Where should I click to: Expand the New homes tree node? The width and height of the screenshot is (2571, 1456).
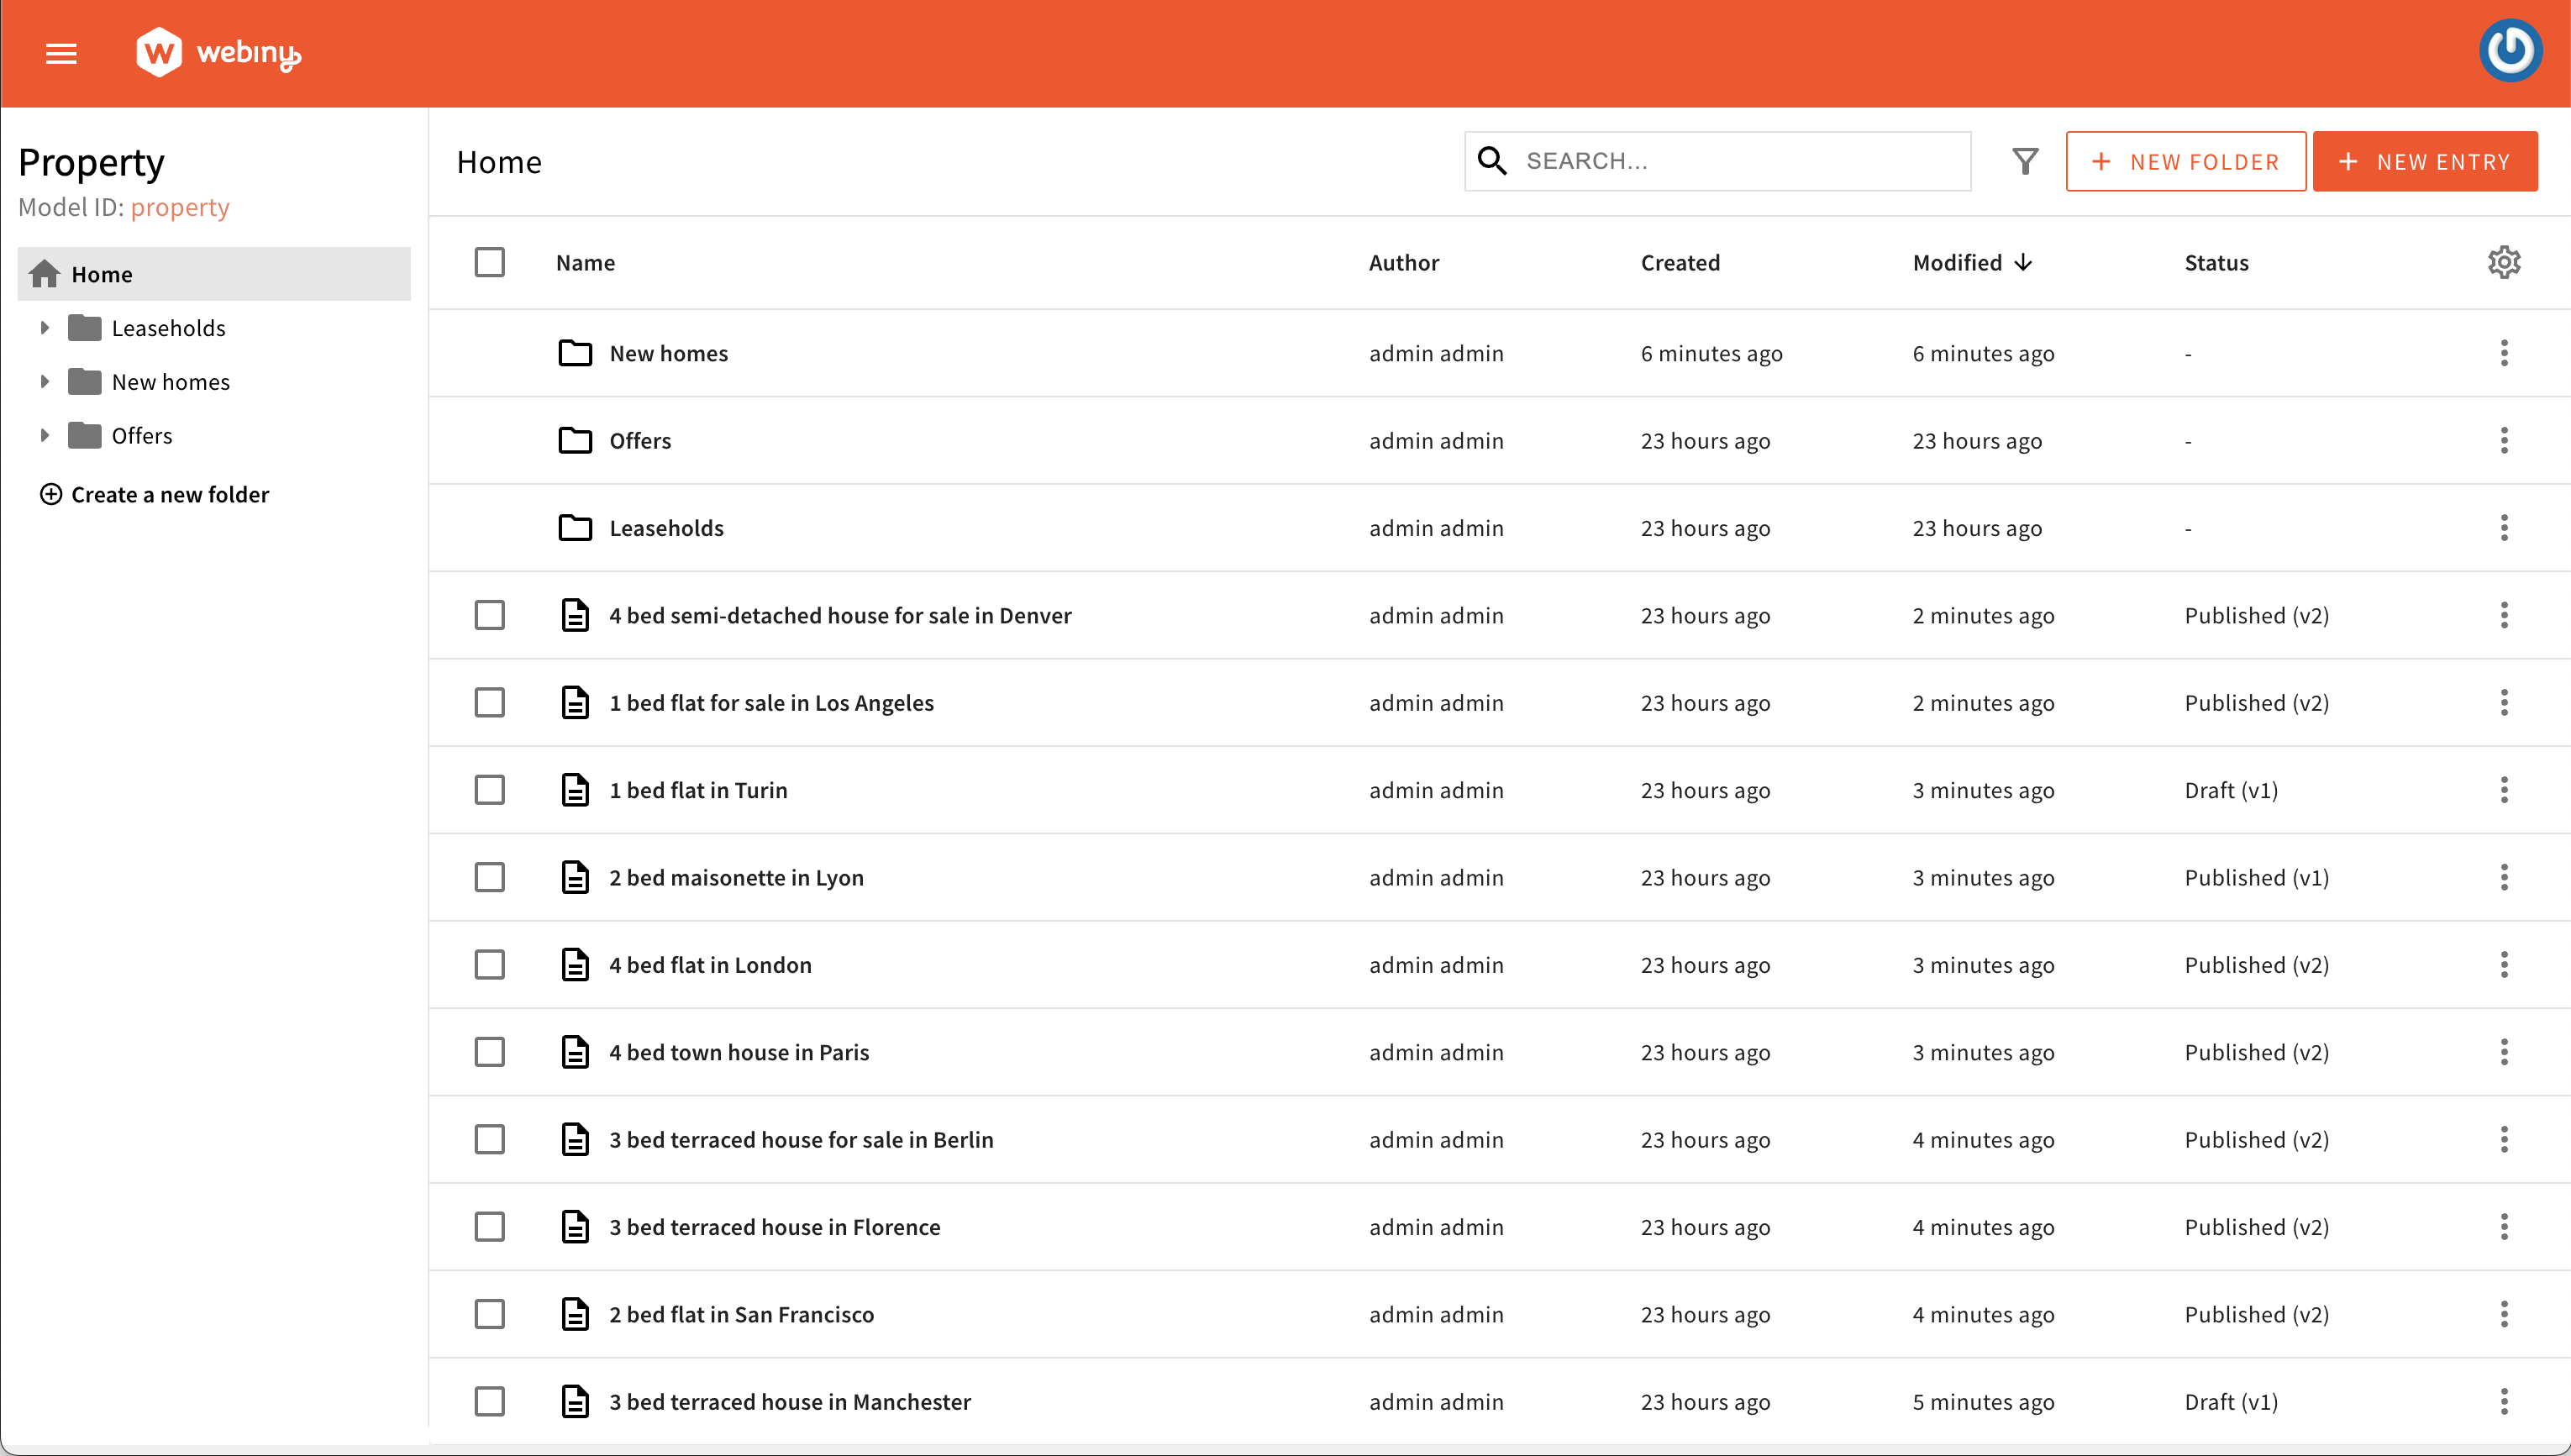tap(44, 382)
